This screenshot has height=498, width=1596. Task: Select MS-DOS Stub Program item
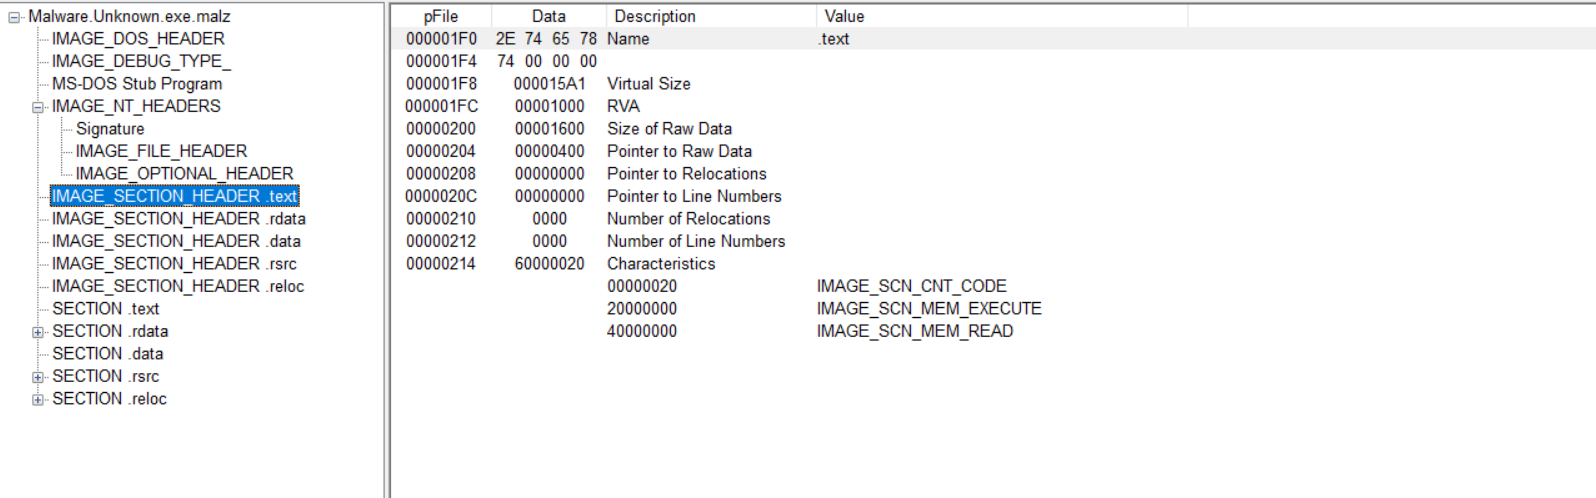[x=137, y=84]
